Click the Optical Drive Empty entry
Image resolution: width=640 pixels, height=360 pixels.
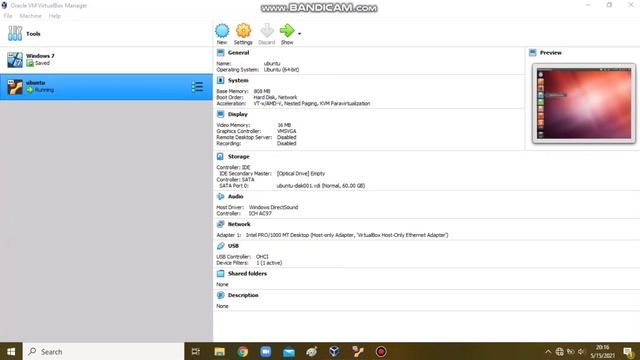(301, 173)
